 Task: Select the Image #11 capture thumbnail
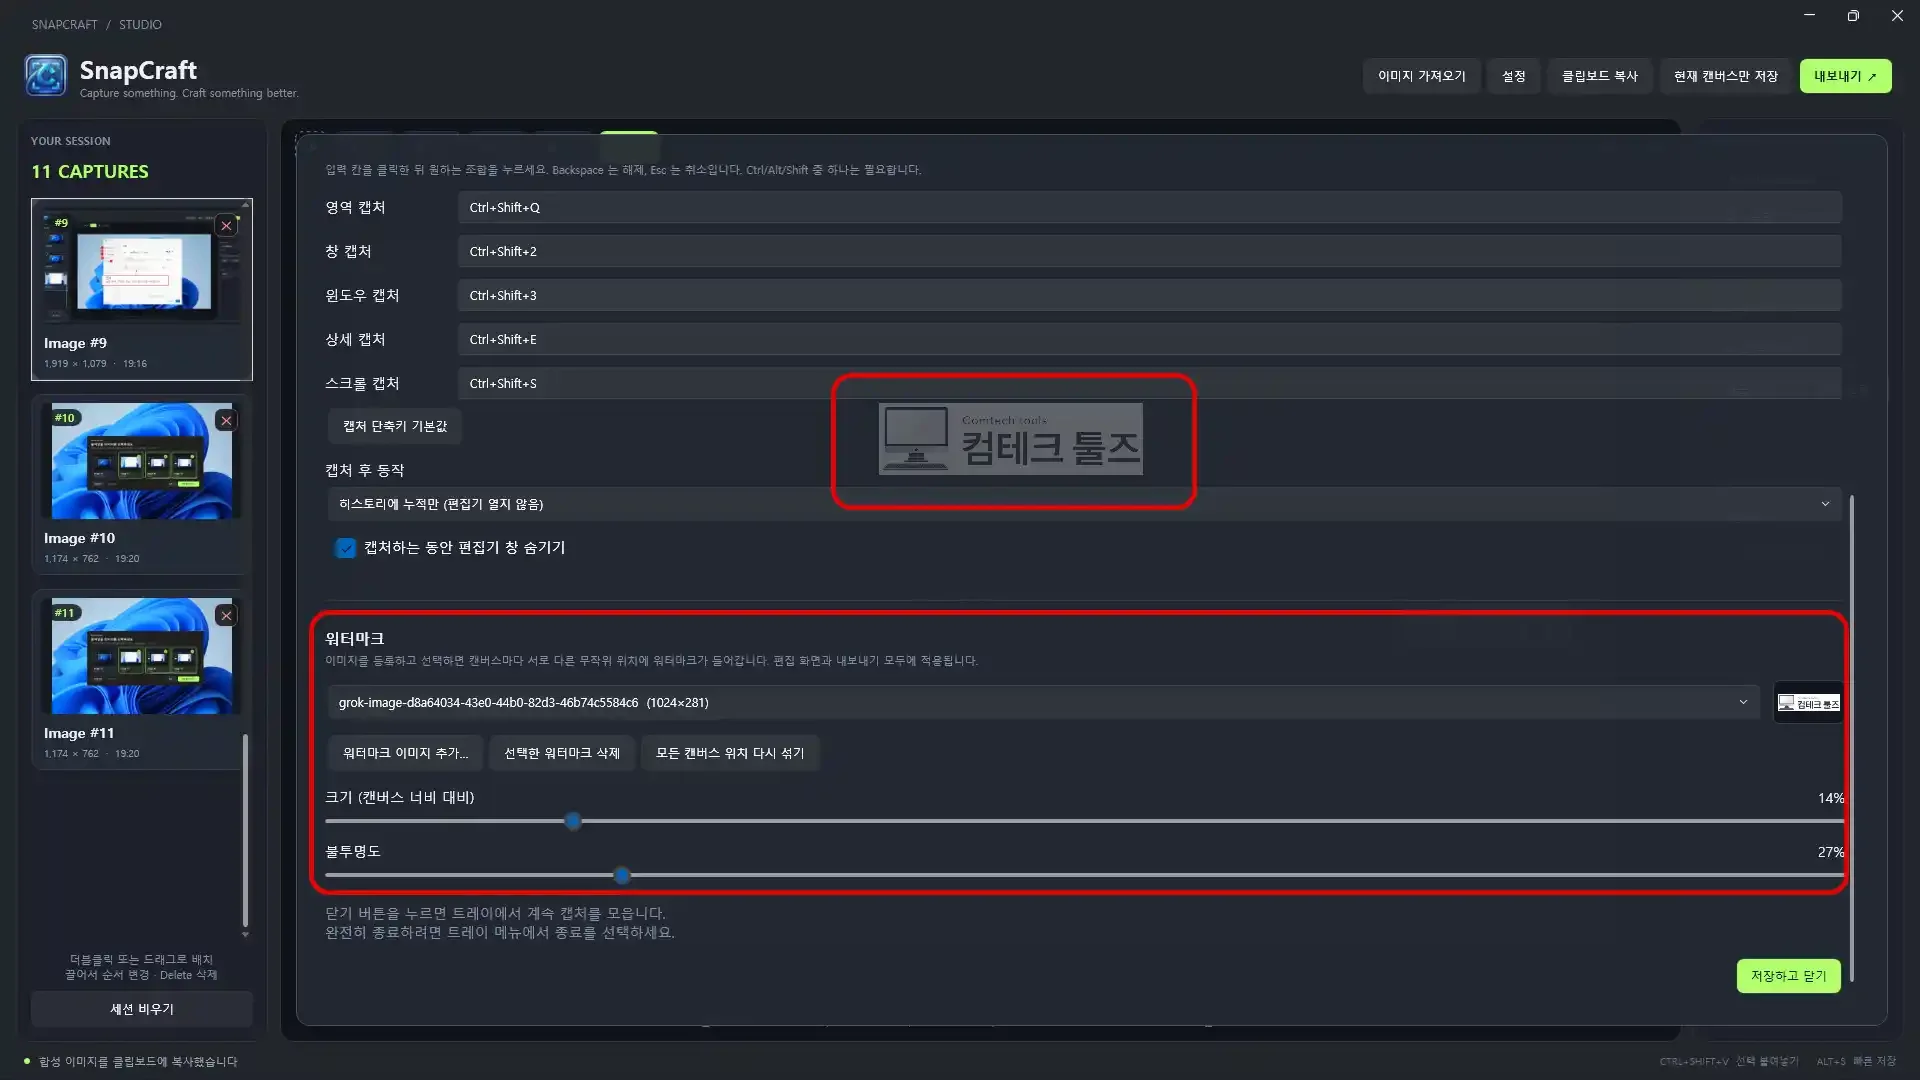pyautogui.click(x=142, y=680)
